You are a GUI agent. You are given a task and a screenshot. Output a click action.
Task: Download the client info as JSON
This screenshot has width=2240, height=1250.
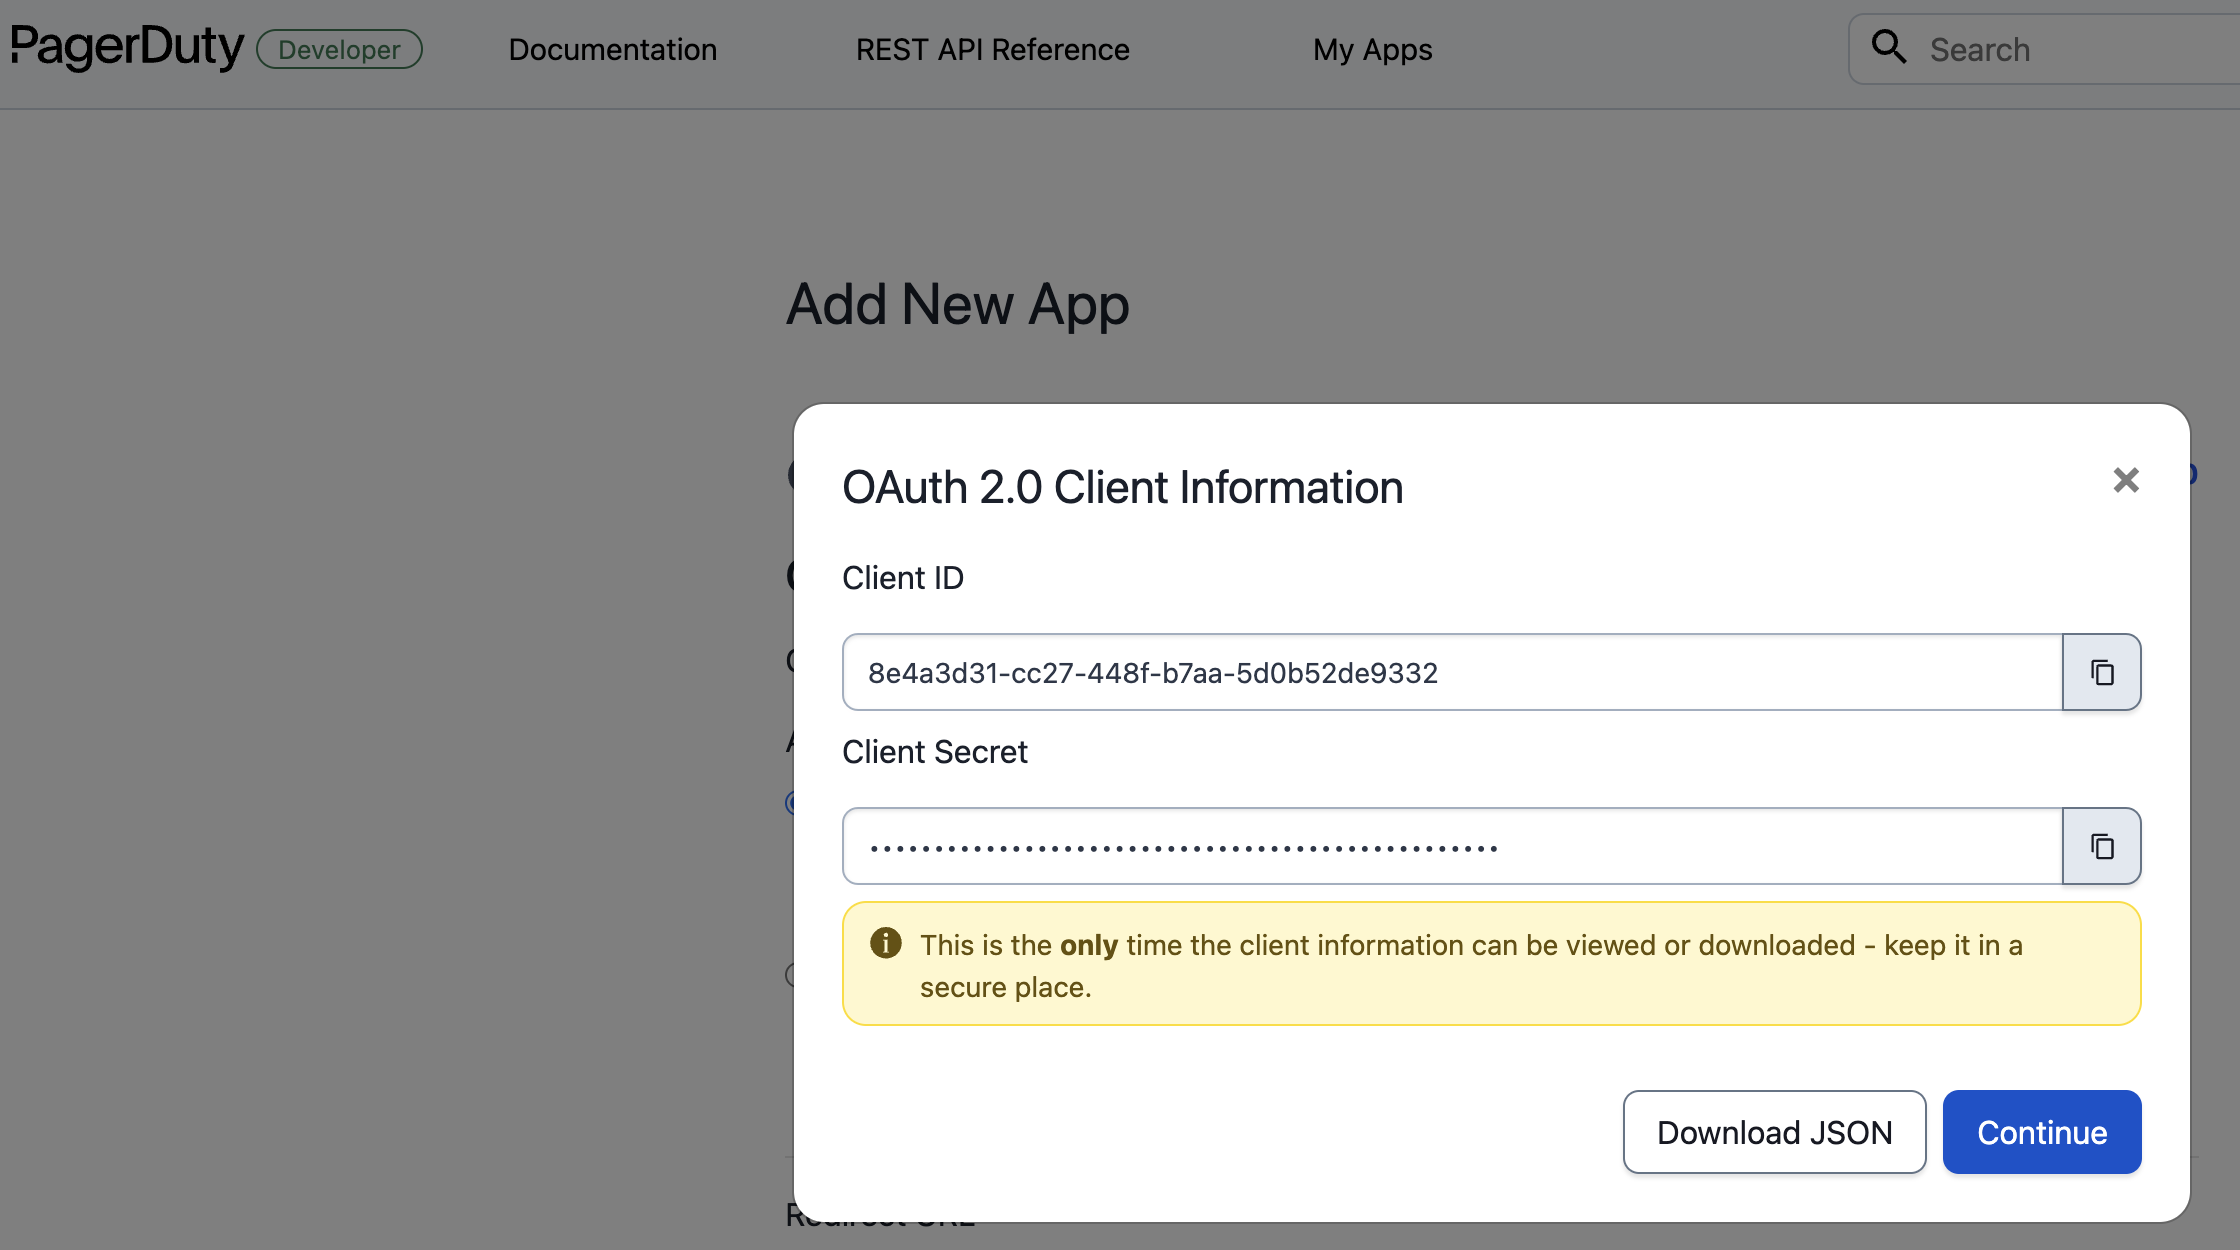click(x=1774, y=1132)
